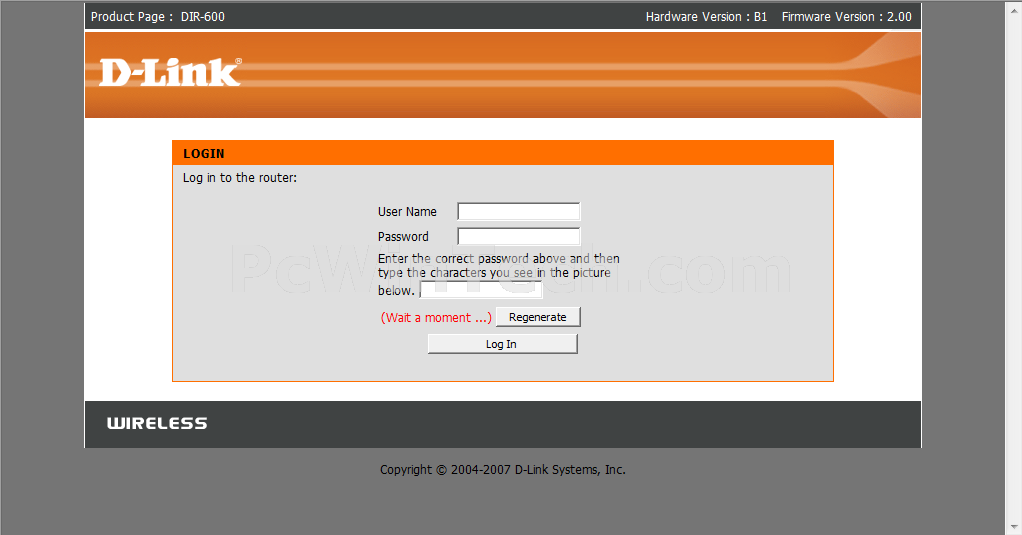Click the LOGIN section header

[503, 153]
